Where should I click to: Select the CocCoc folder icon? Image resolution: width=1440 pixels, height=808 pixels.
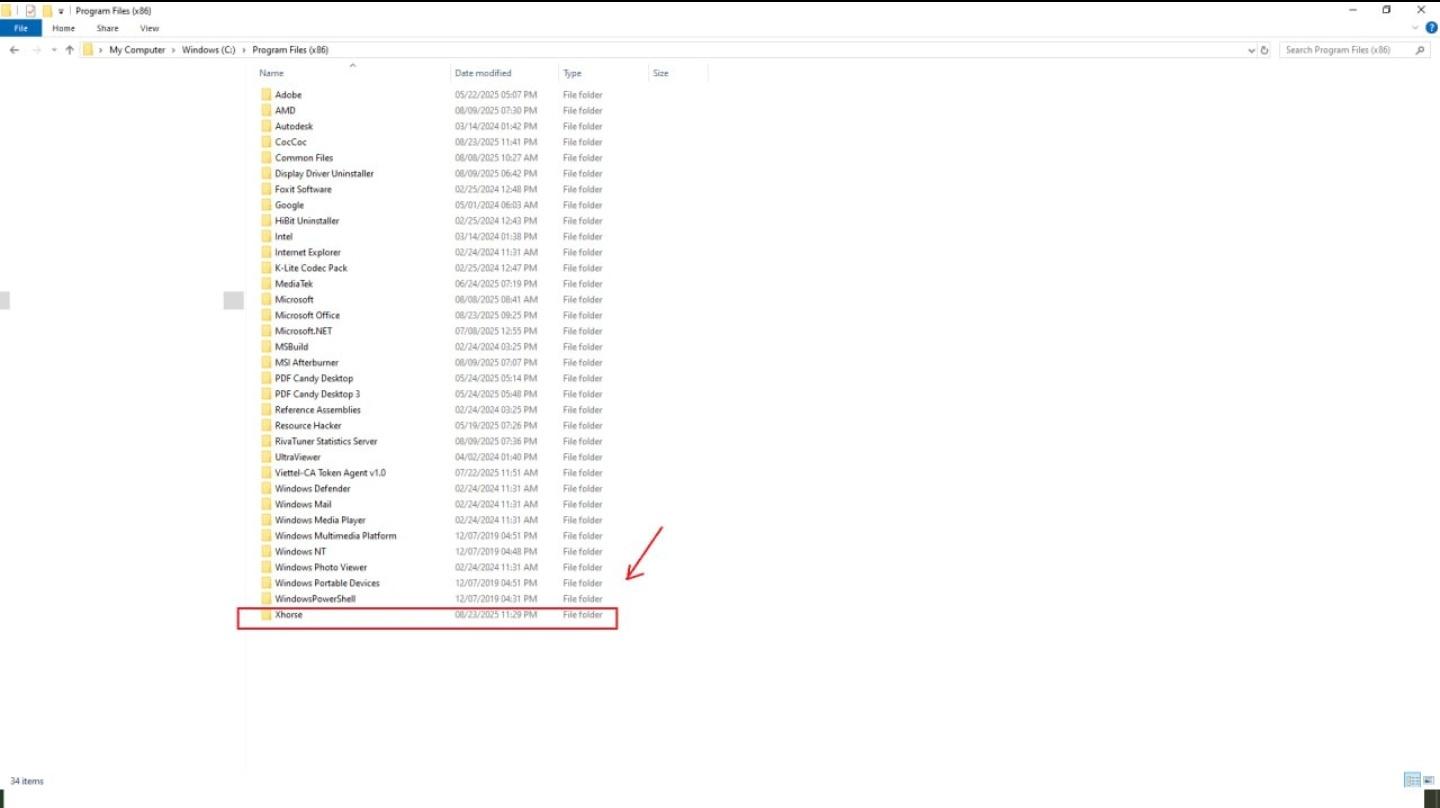(x=266, y=142)
